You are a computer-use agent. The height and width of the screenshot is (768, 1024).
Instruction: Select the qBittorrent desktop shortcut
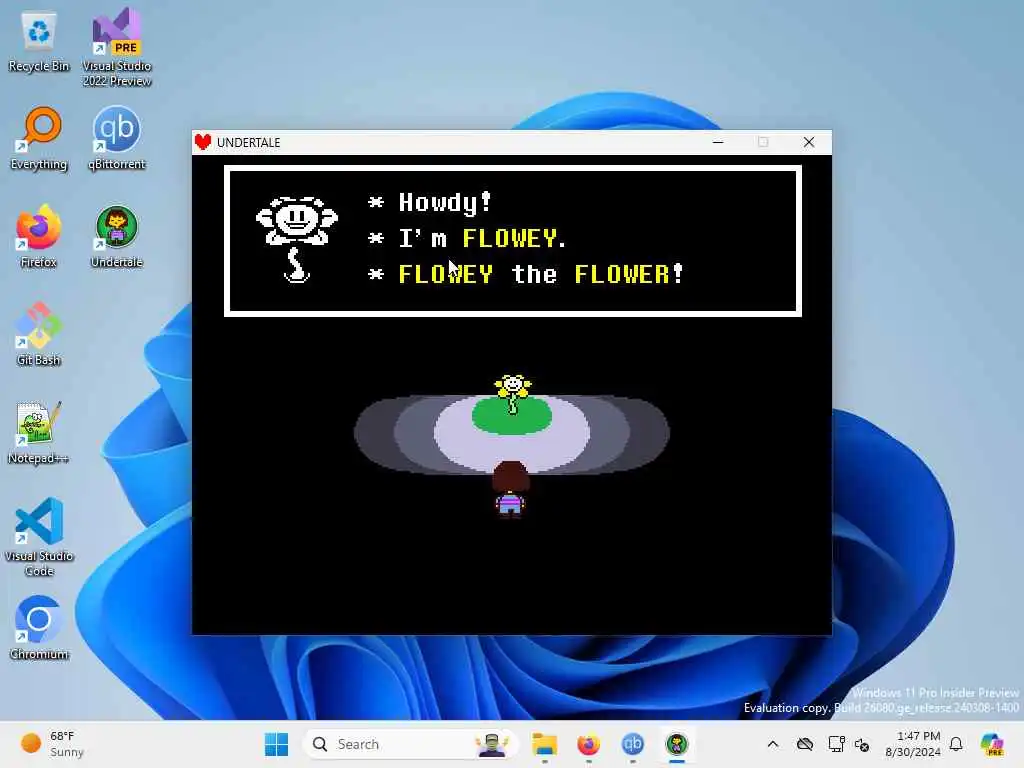click(x=116, y=138)
